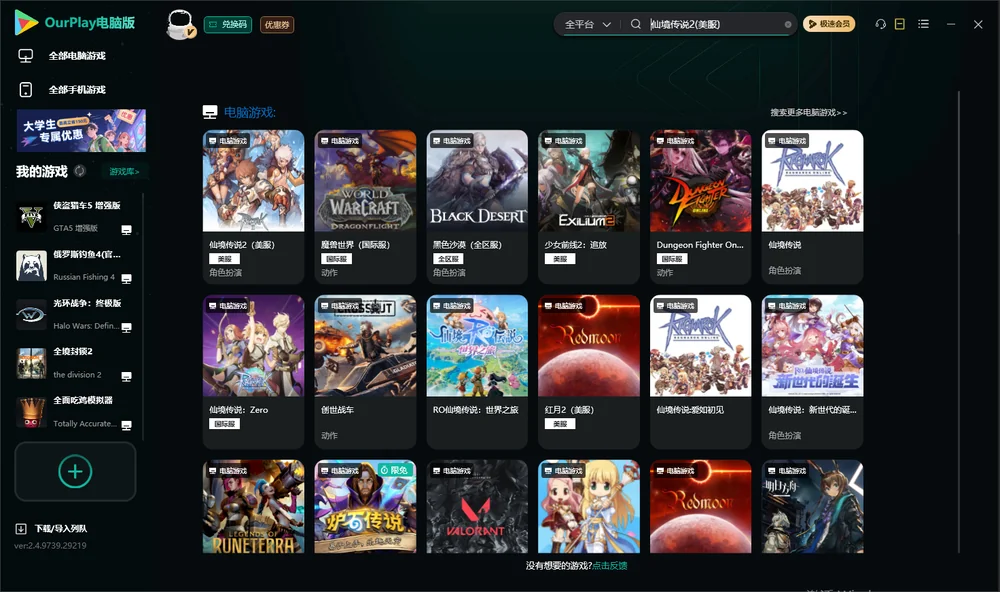Select 全部电脑游戏 in sidebar
This screenshot has width=1000, height=592.
coord(77,56)
